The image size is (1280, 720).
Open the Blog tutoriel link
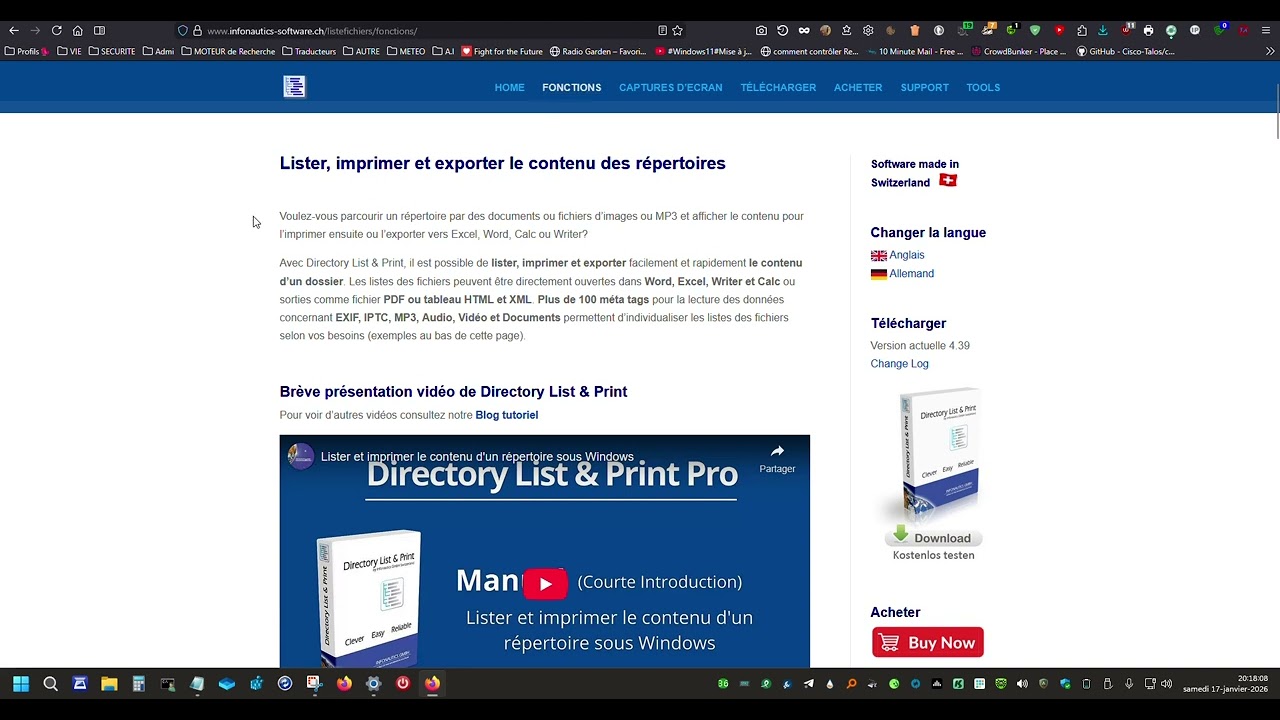click(x=506, y=415)
